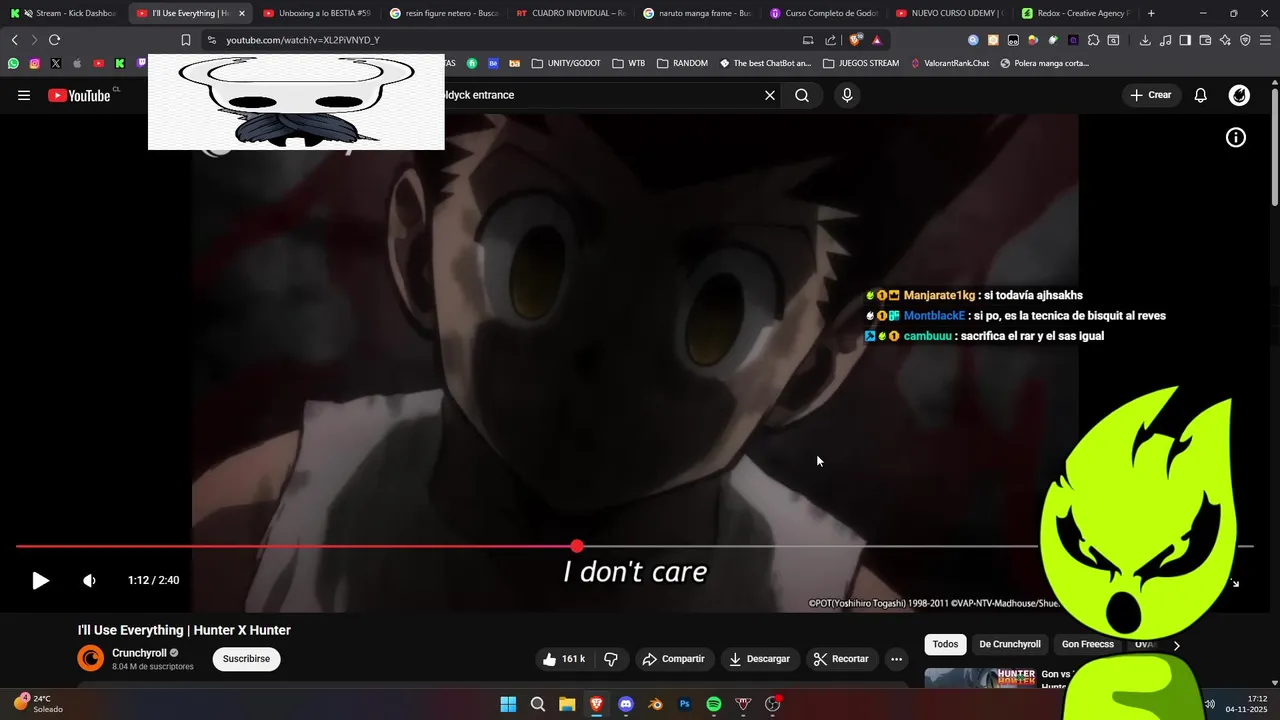The width and height of the screenshot is (1280, 720).
Task: Select the Gon Freecss filter chip
Action: coord(1088,644)
